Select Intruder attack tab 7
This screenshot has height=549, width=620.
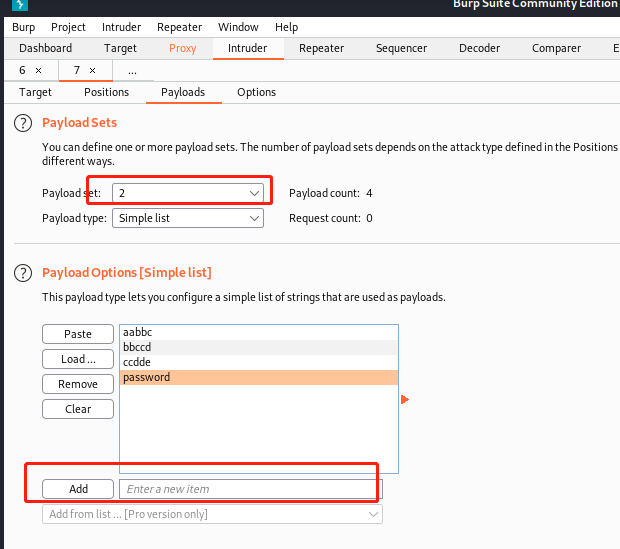point(77,70)
